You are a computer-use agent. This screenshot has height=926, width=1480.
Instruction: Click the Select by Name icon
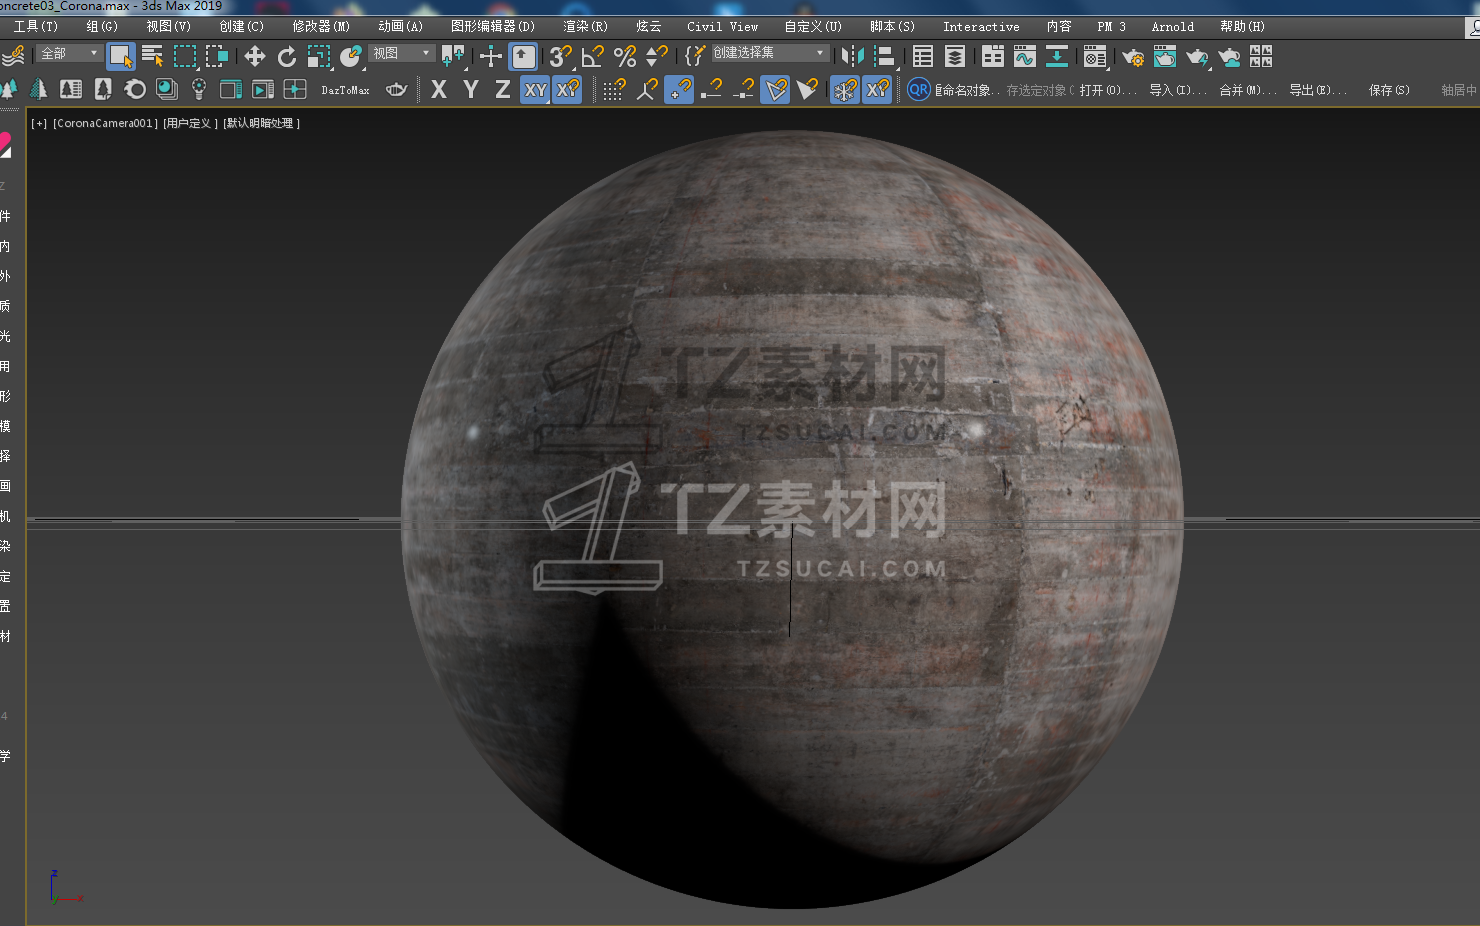coord(152,57)
